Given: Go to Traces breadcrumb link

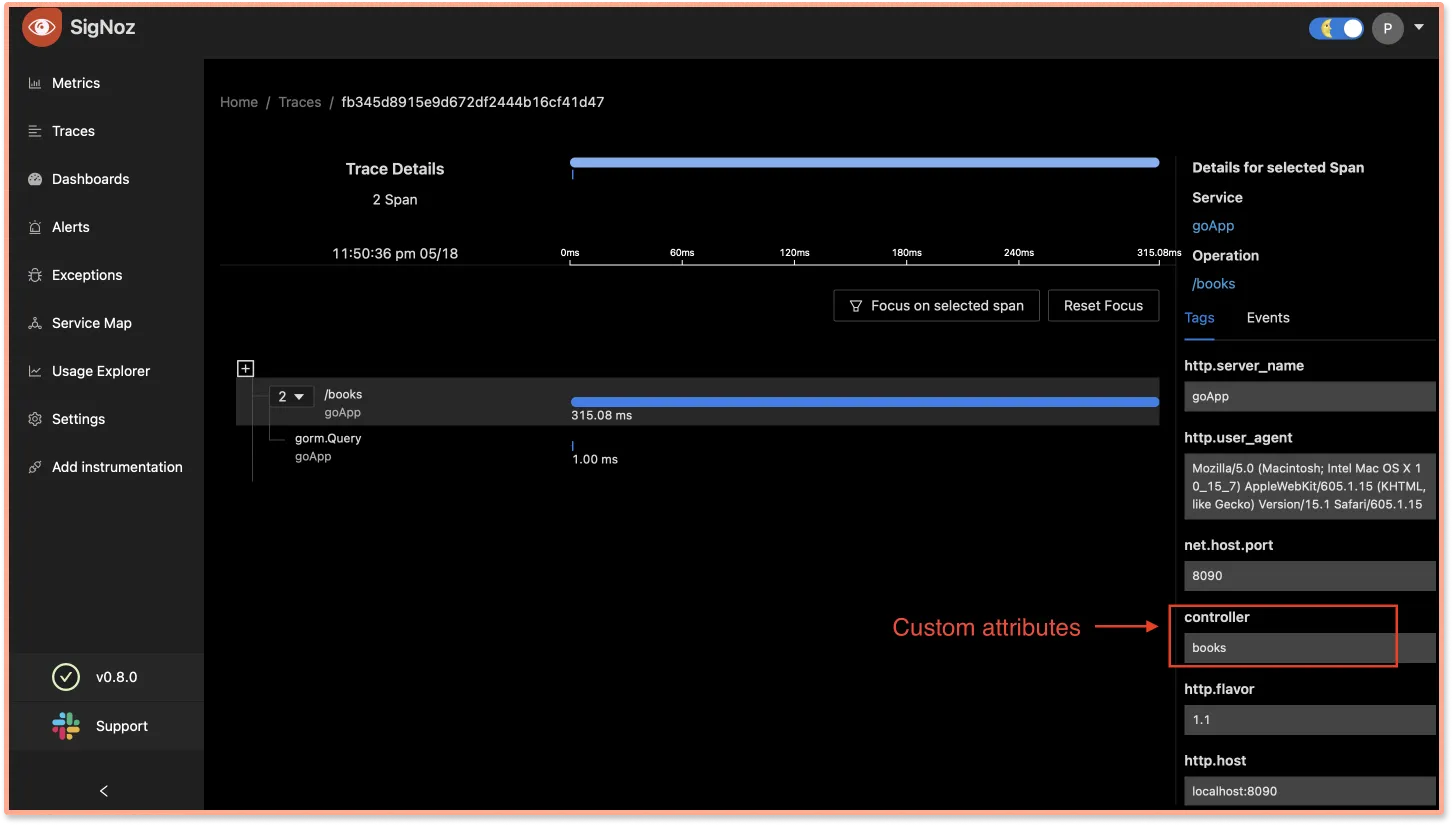Looking at the screenshot, I should [300, 102].
